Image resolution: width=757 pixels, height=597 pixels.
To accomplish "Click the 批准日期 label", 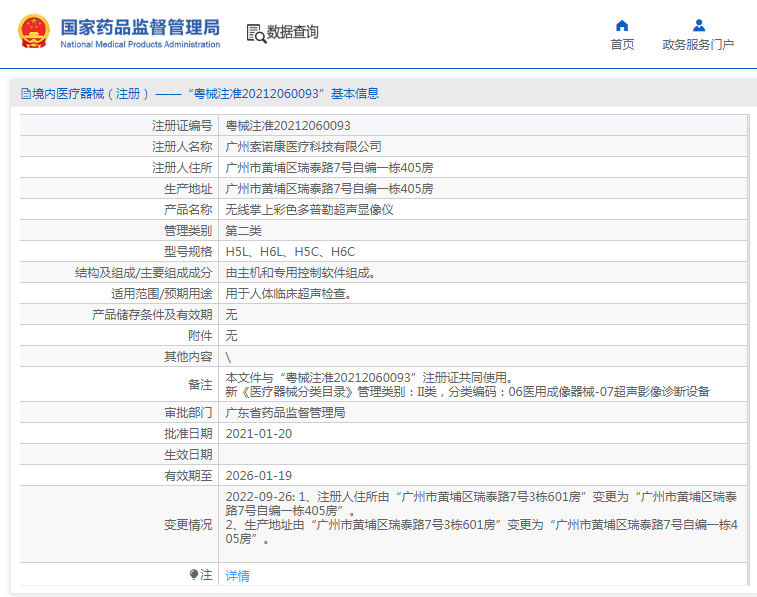I will point(188,433).
